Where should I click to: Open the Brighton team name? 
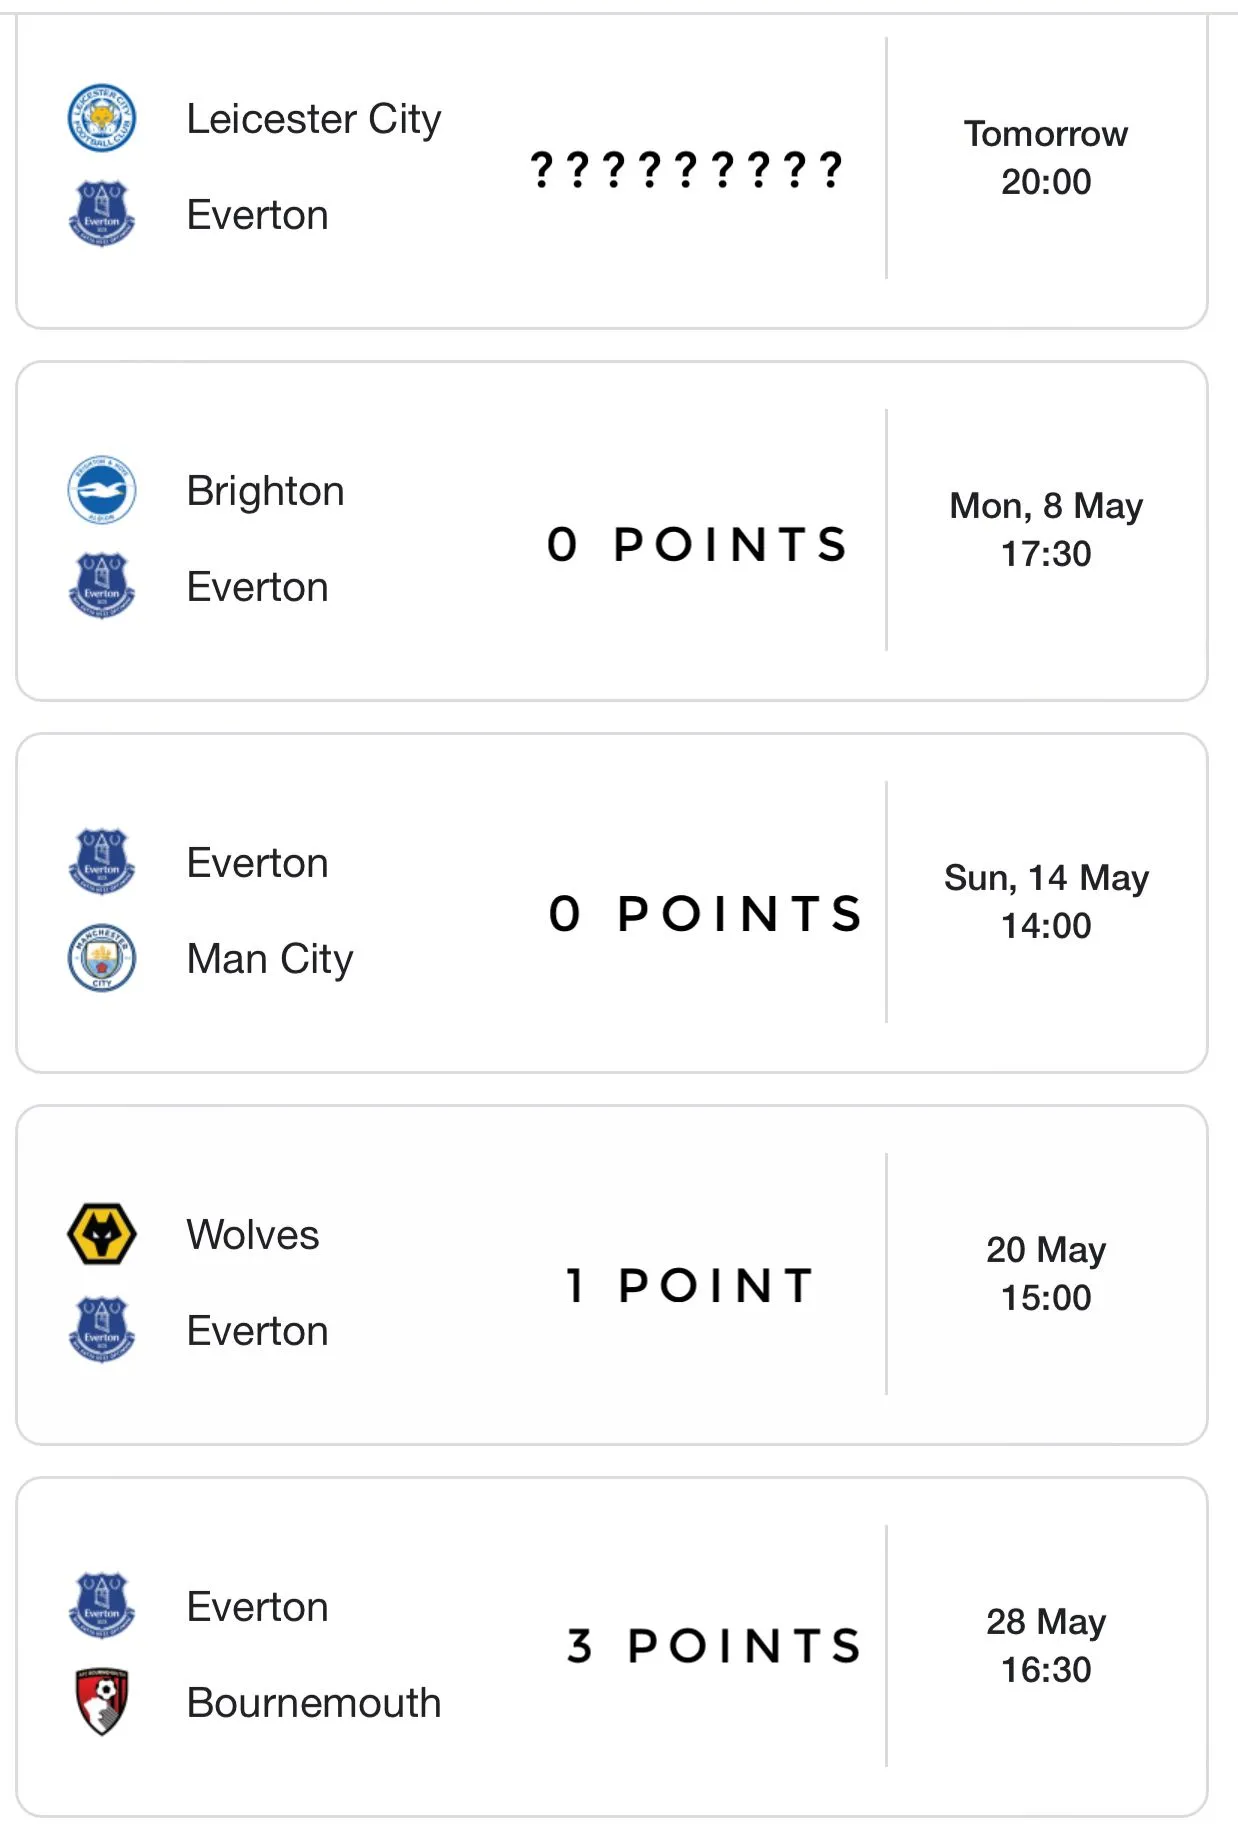(265, 491)
